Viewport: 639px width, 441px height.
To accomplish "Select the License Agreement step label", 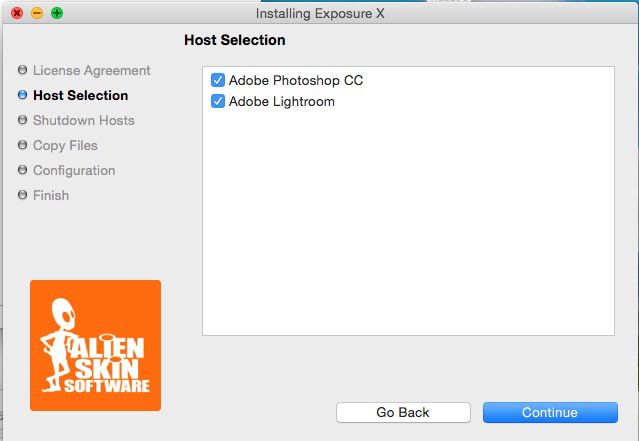I will coord(92,70).
